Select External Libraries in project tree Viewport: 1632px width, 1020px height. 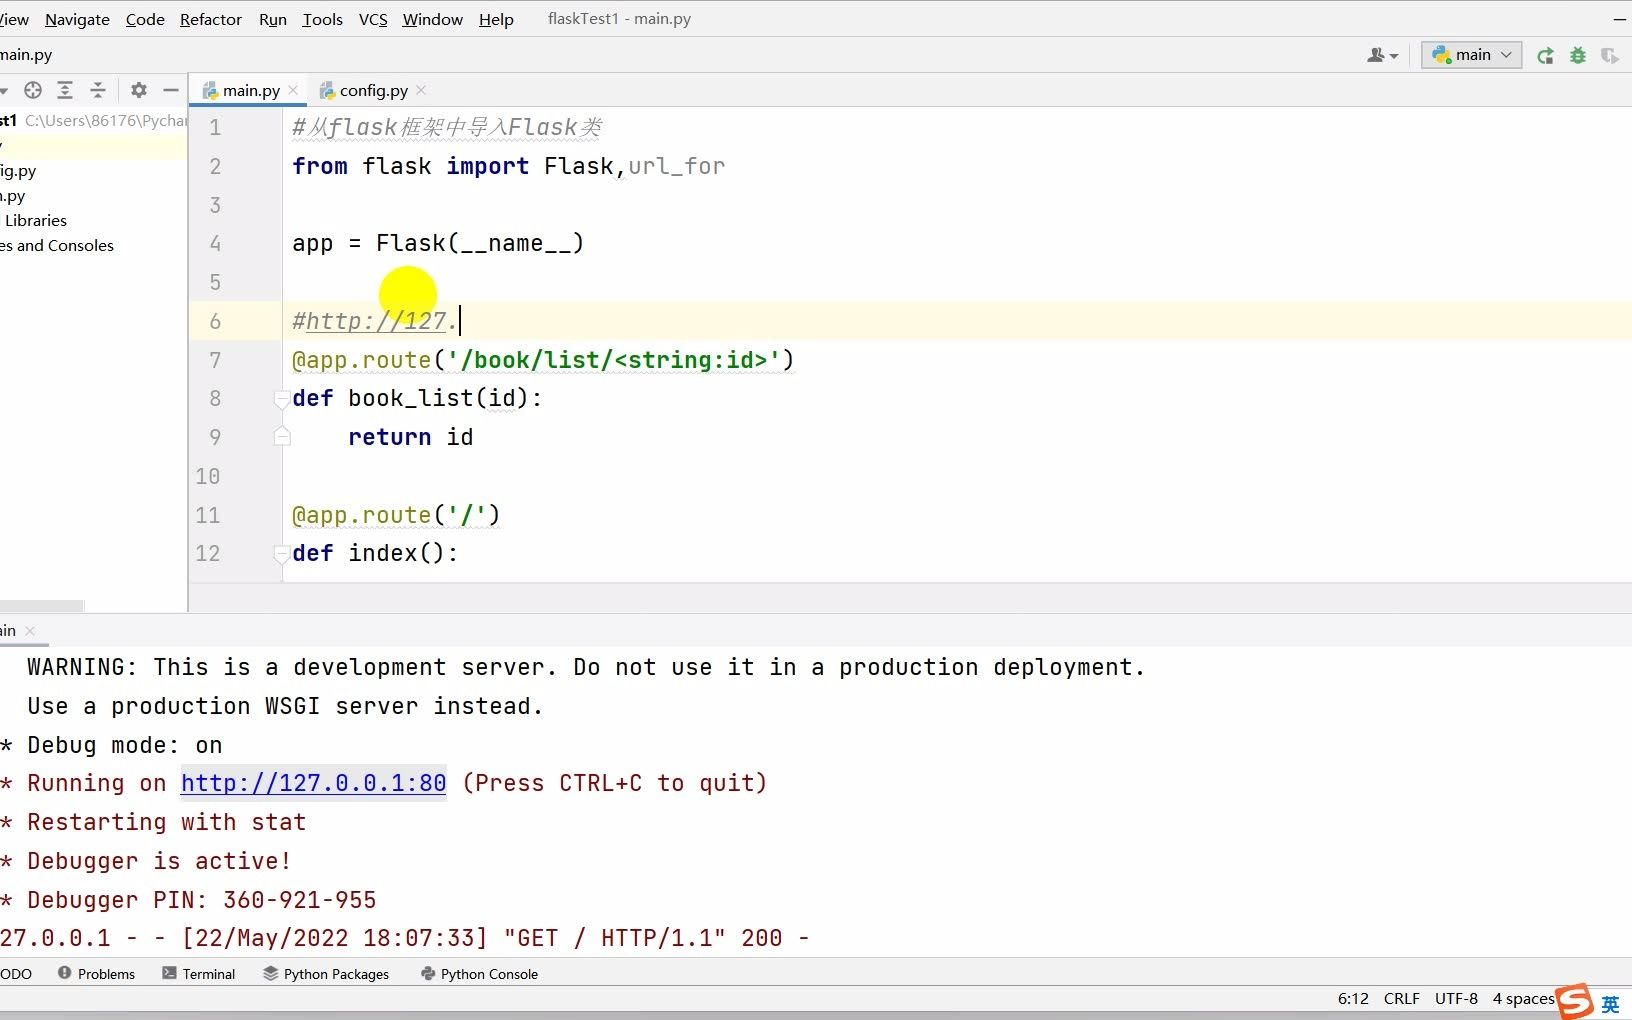click(35, 220)
